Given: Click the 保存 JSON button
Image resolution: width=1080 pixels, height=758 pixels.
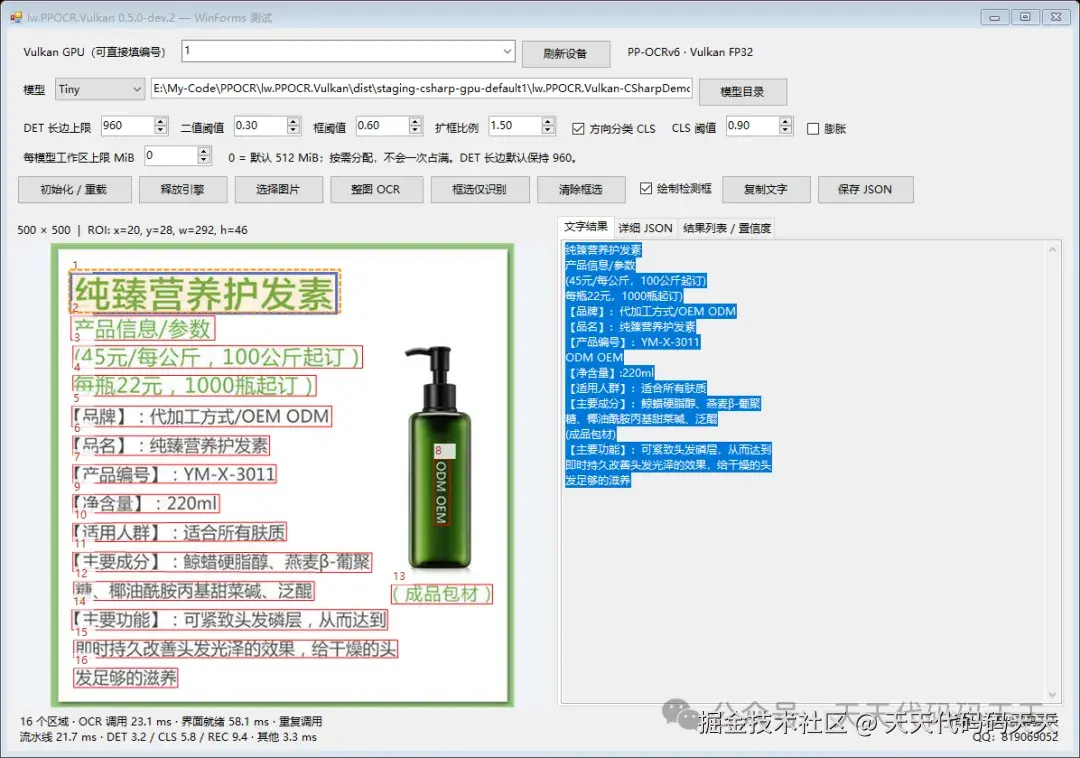Looking at the screenshot, I should (866, 189).
